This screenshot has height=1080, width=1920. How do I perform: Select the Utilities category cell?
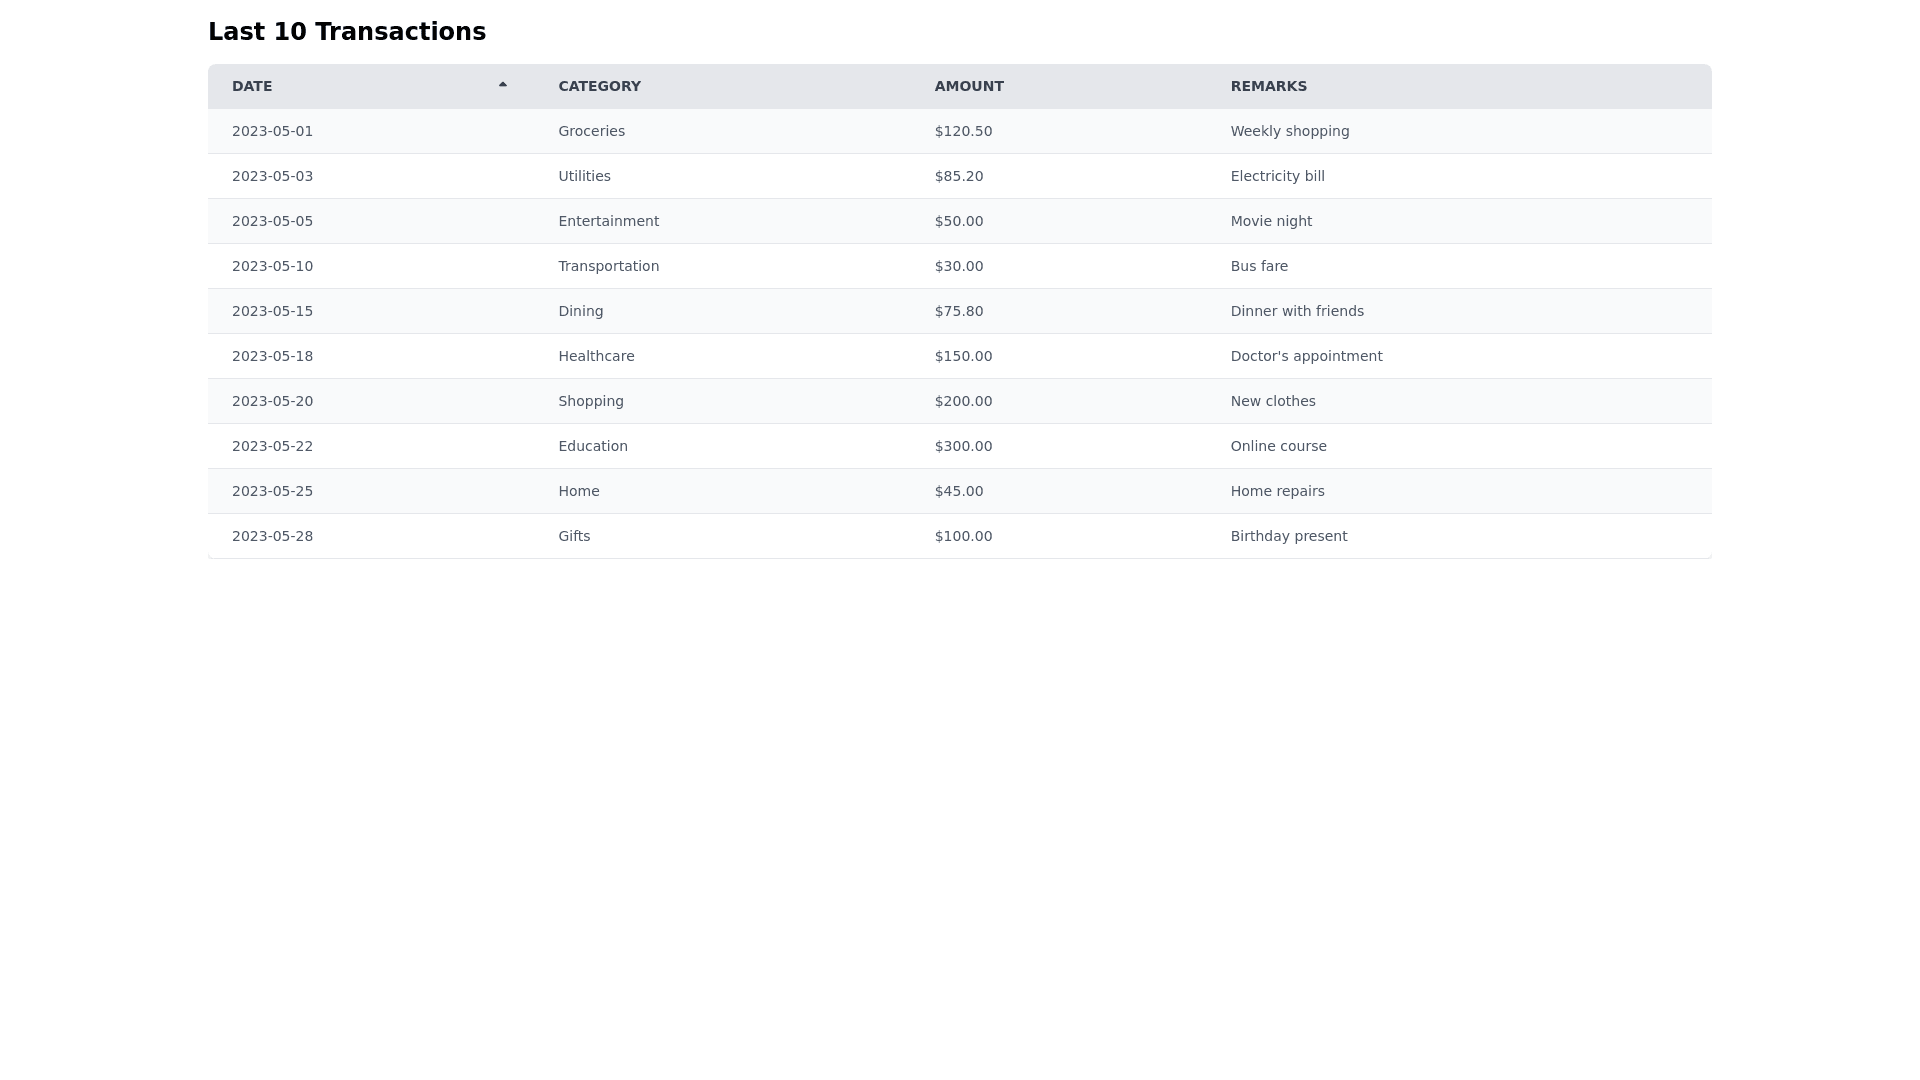(584, 176)
